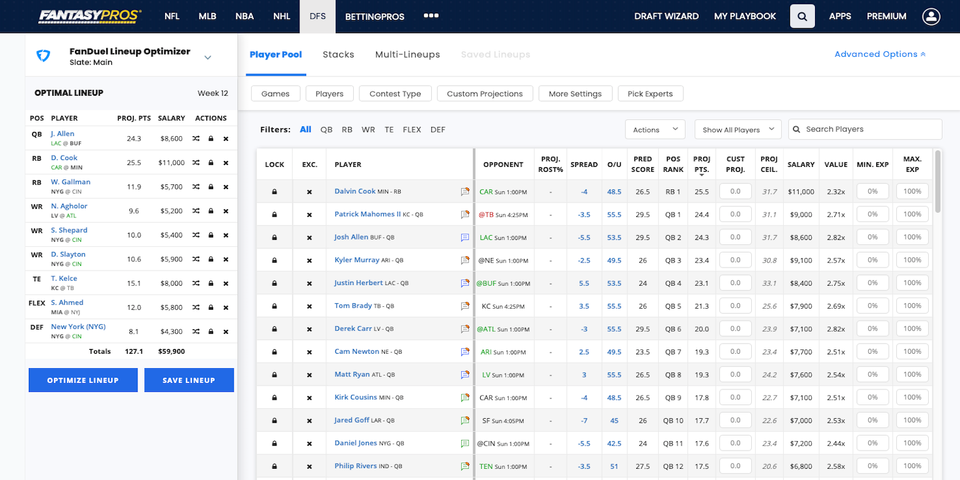The image size is (960, 480).
Task: Switch to the Multi-Lineups tab
Action: (407, 54)
